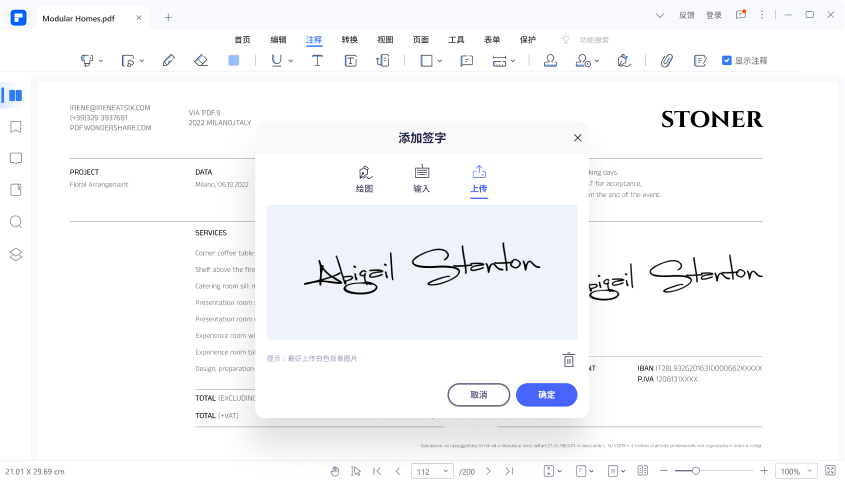Click the 取消 button
This screenshot has width=845, height=482.
coord(478,395)
